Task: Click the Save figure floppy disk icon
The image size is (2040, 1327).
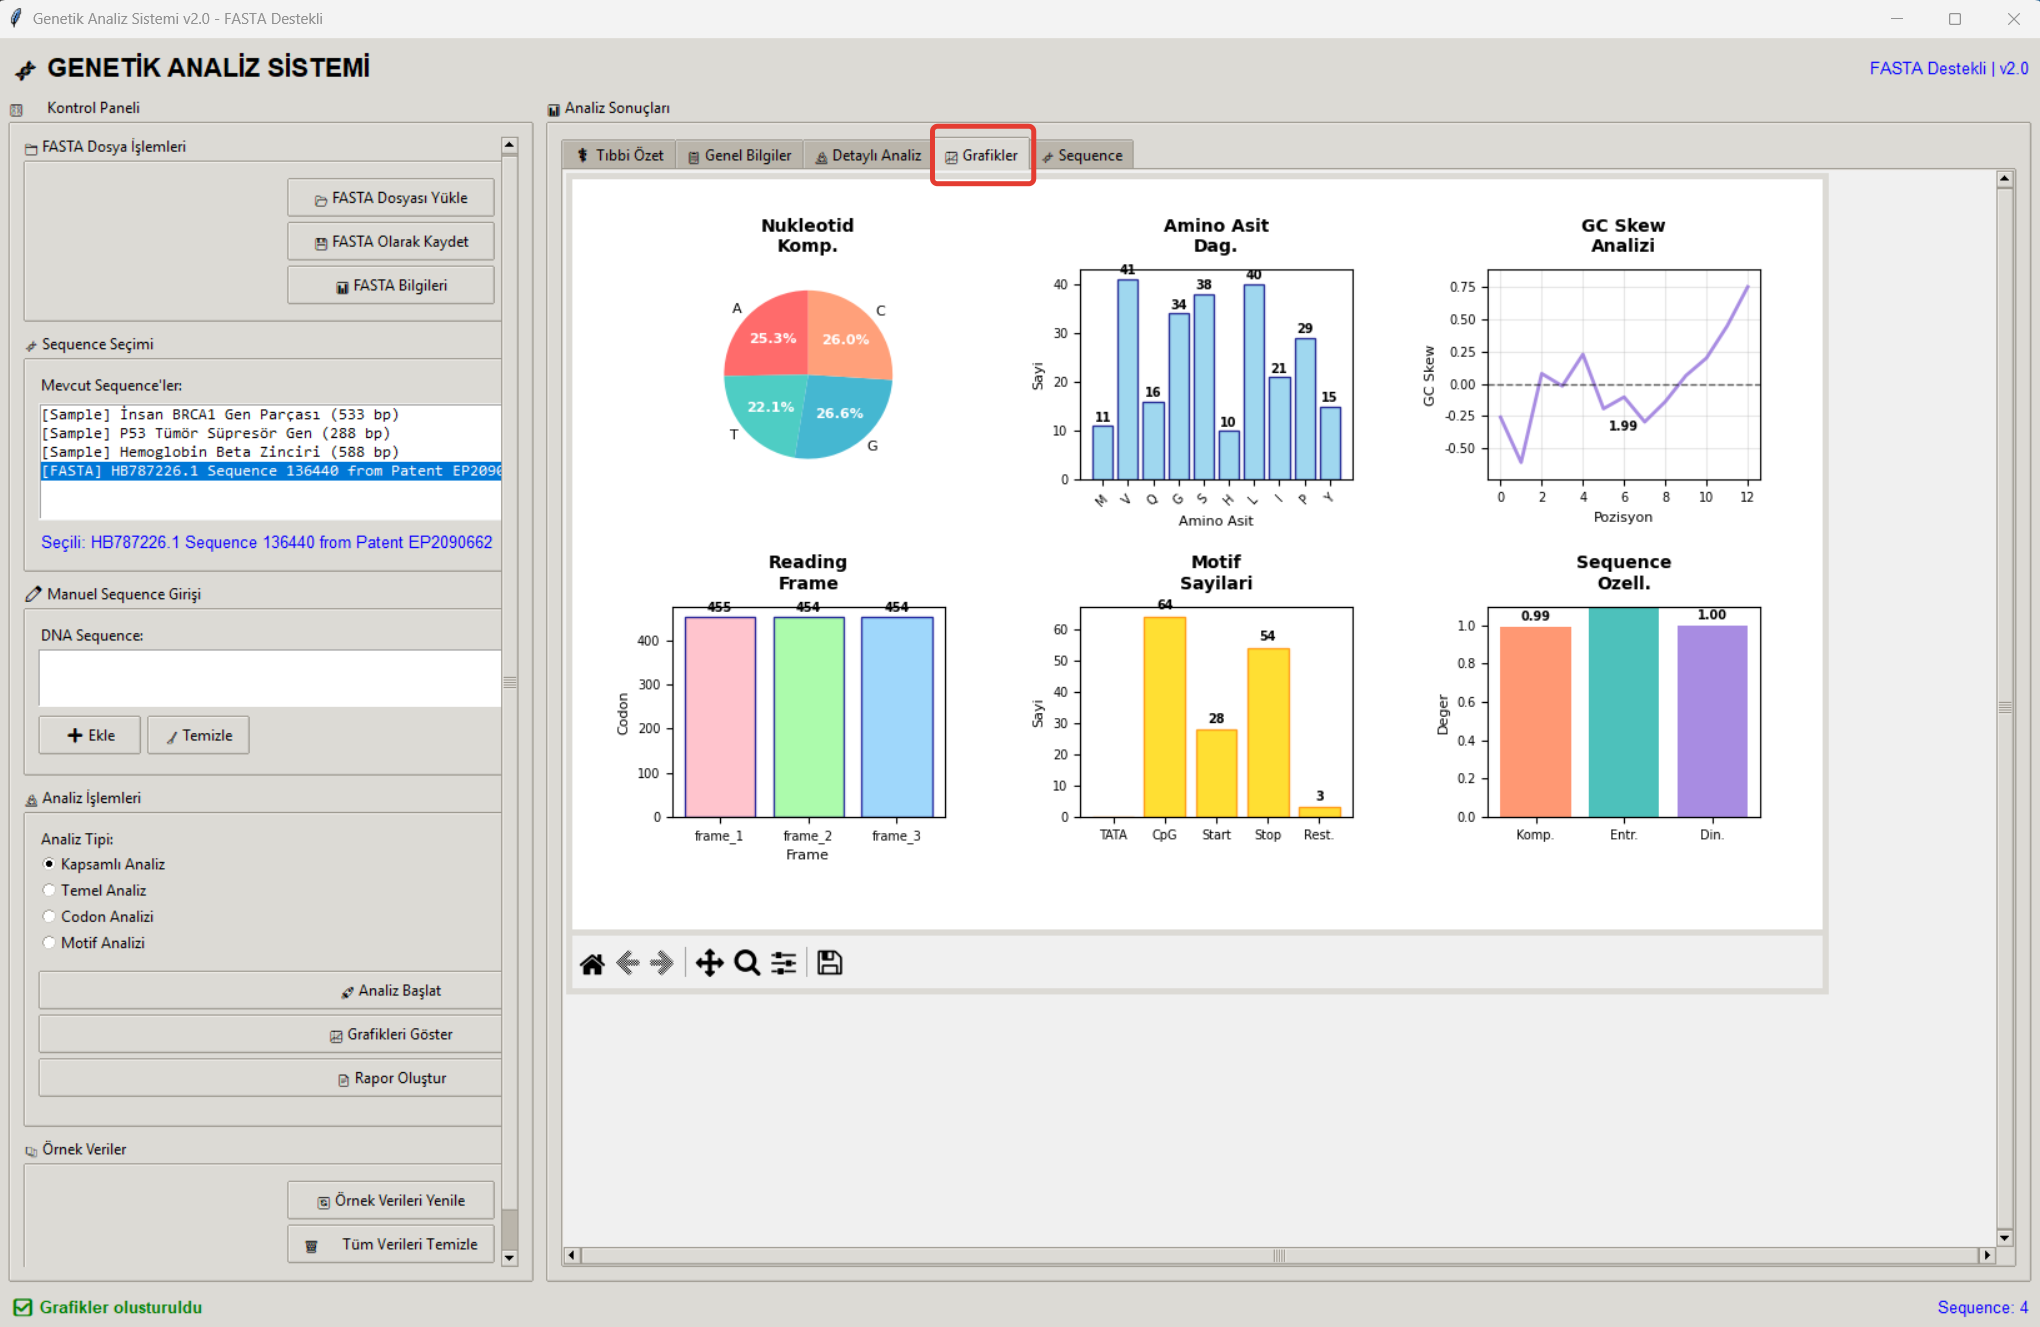Action: 830,963
